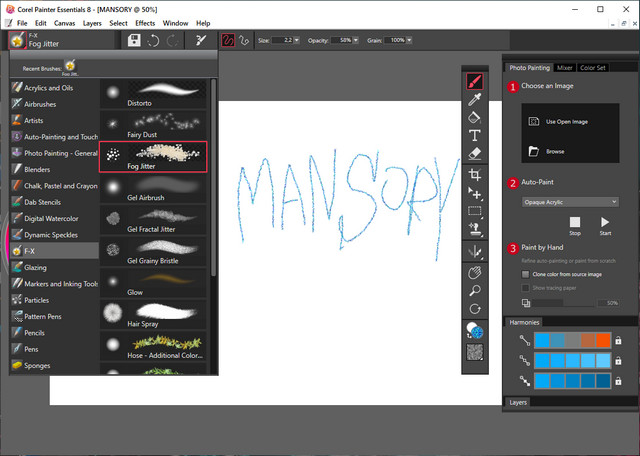Lock the first harmony color row
The height and width of the screenshot is (456, 640).
click(x=618, y=341)
